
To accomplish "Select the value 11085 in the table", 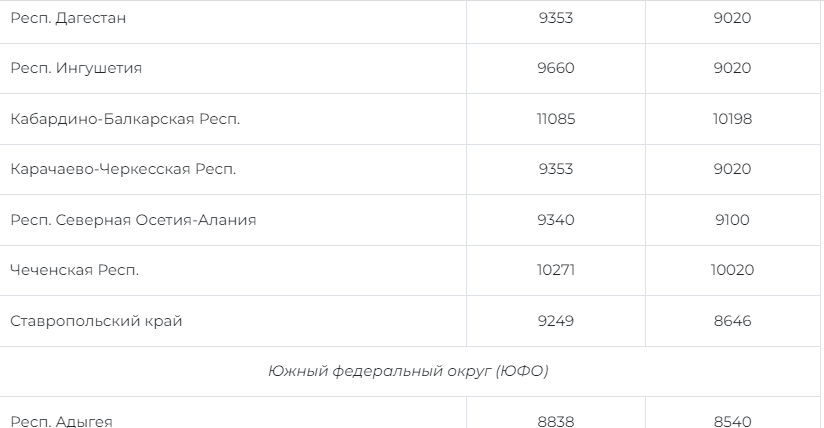I will pos(555,119).
